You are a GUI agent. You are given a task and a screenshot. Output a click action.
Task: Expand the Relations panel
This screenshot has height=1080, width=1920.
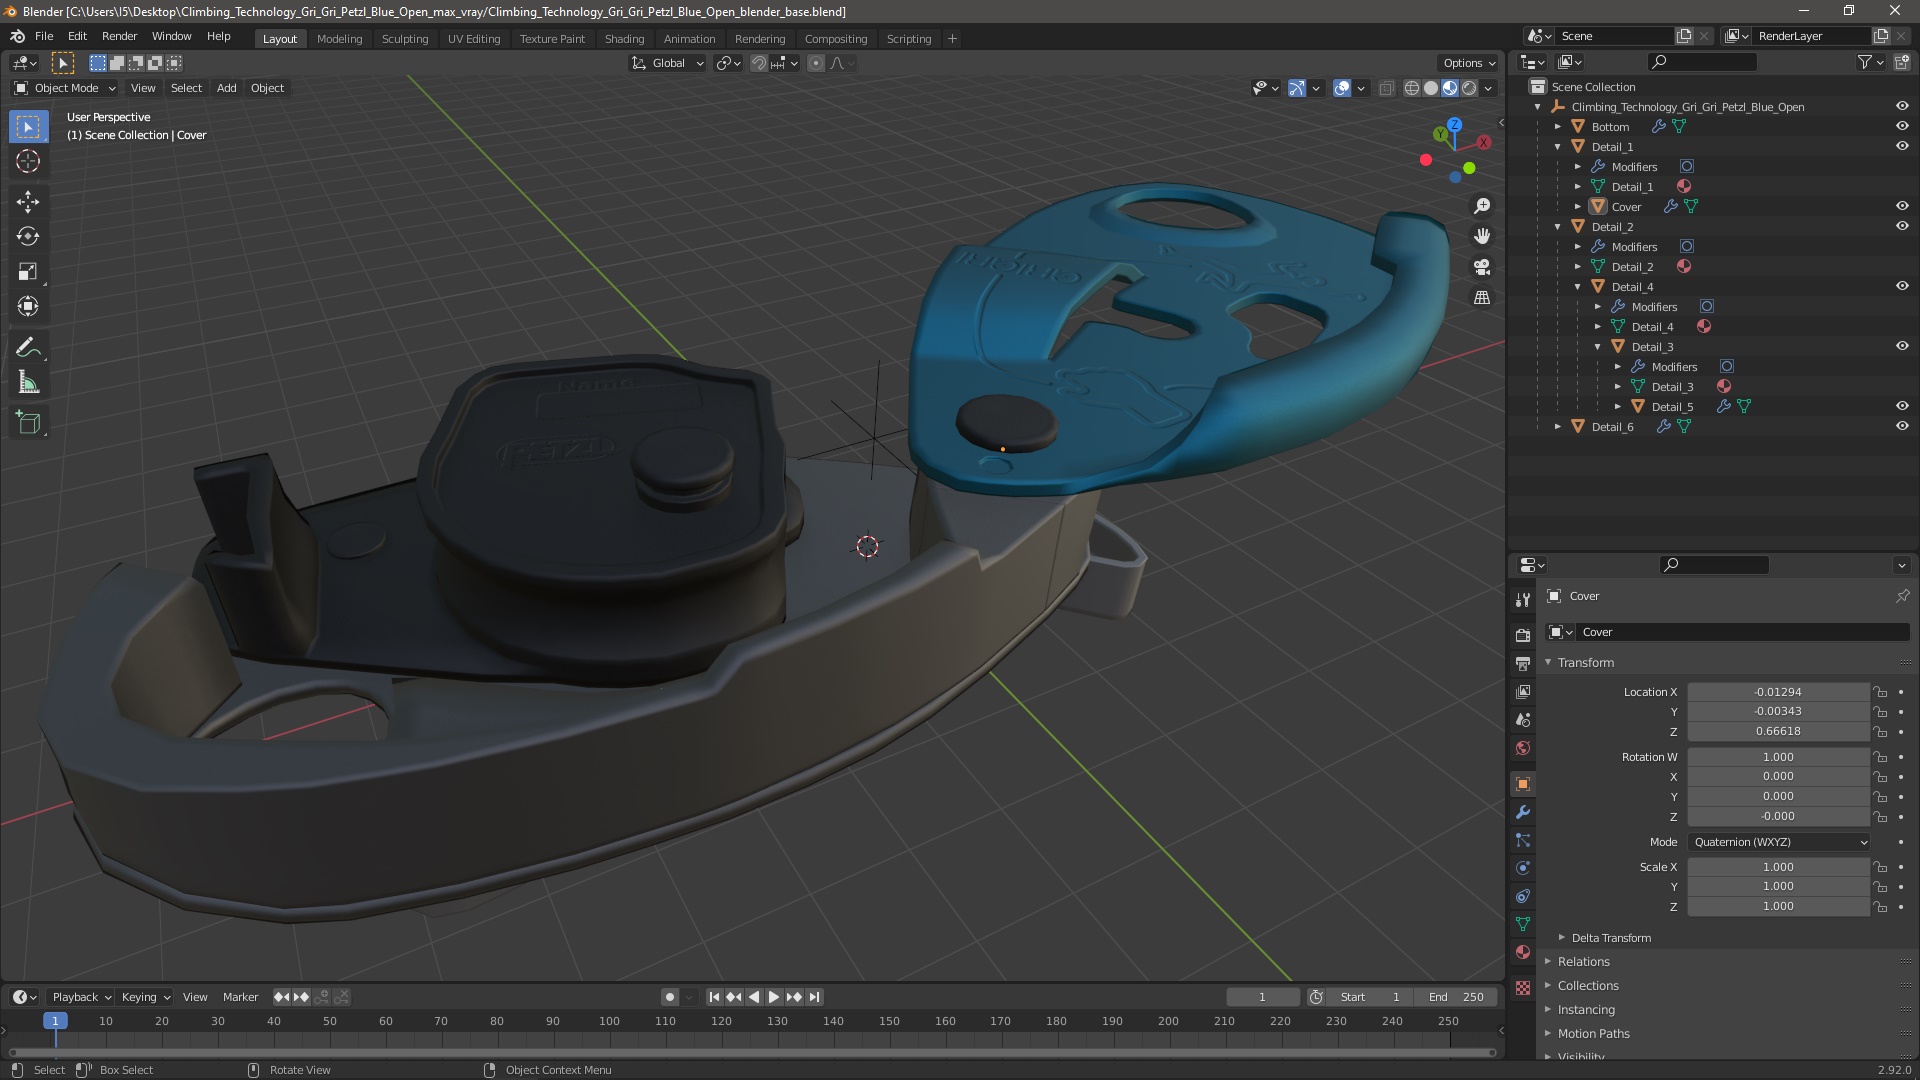(x=1583, y=962)
